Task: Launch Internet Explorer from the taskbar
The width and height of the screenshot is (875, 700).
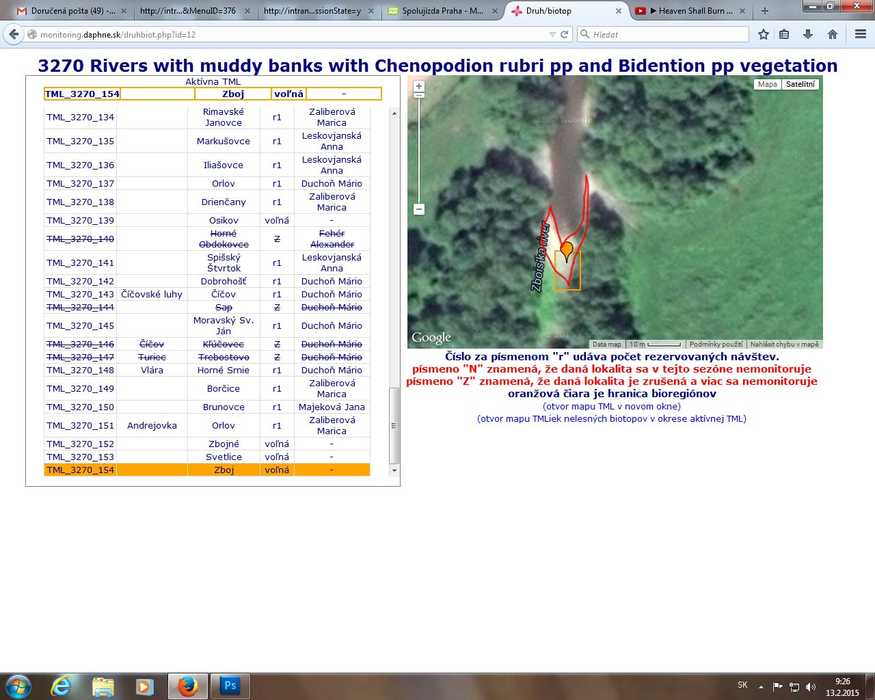Action: pyautogui.click(x=60, y=685)
